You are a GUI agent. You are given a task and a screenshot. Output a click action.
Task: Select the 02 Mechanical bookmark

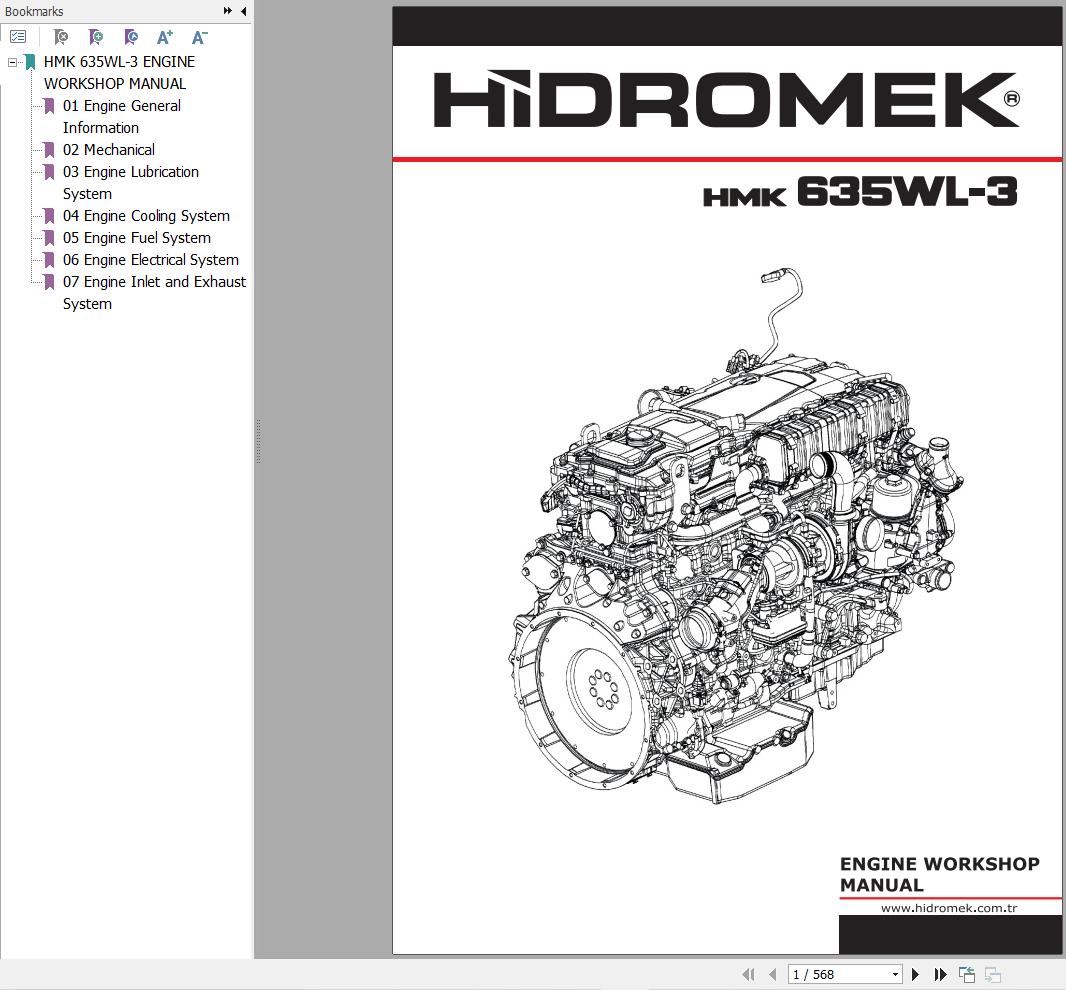[108, 150]
